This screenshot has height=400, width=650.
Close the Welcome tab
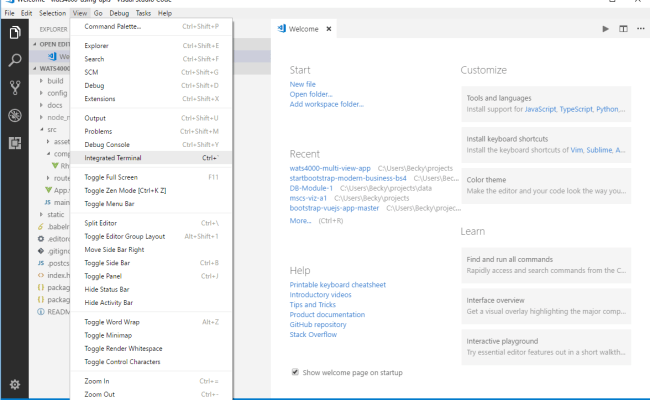tap(329, 29)
